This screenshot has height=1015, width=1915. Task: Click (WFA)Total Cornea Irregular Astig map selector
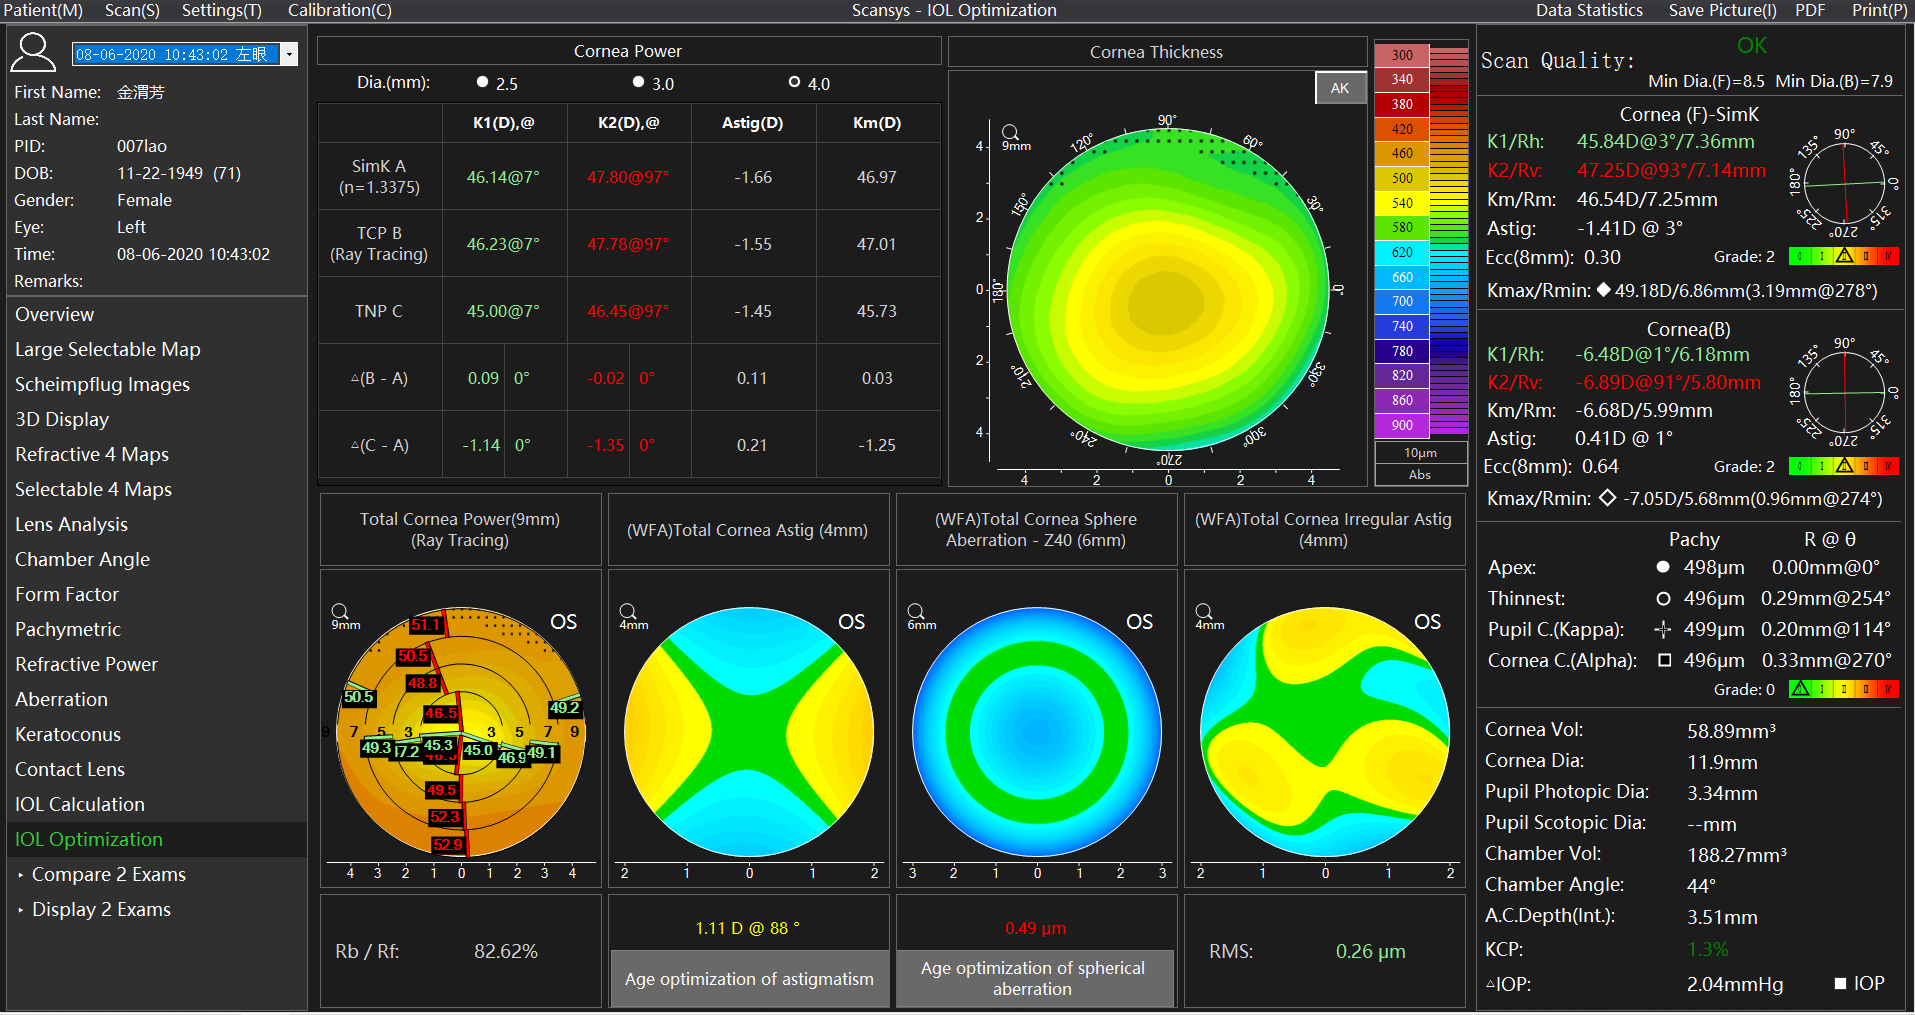(x=1324, y=530)
